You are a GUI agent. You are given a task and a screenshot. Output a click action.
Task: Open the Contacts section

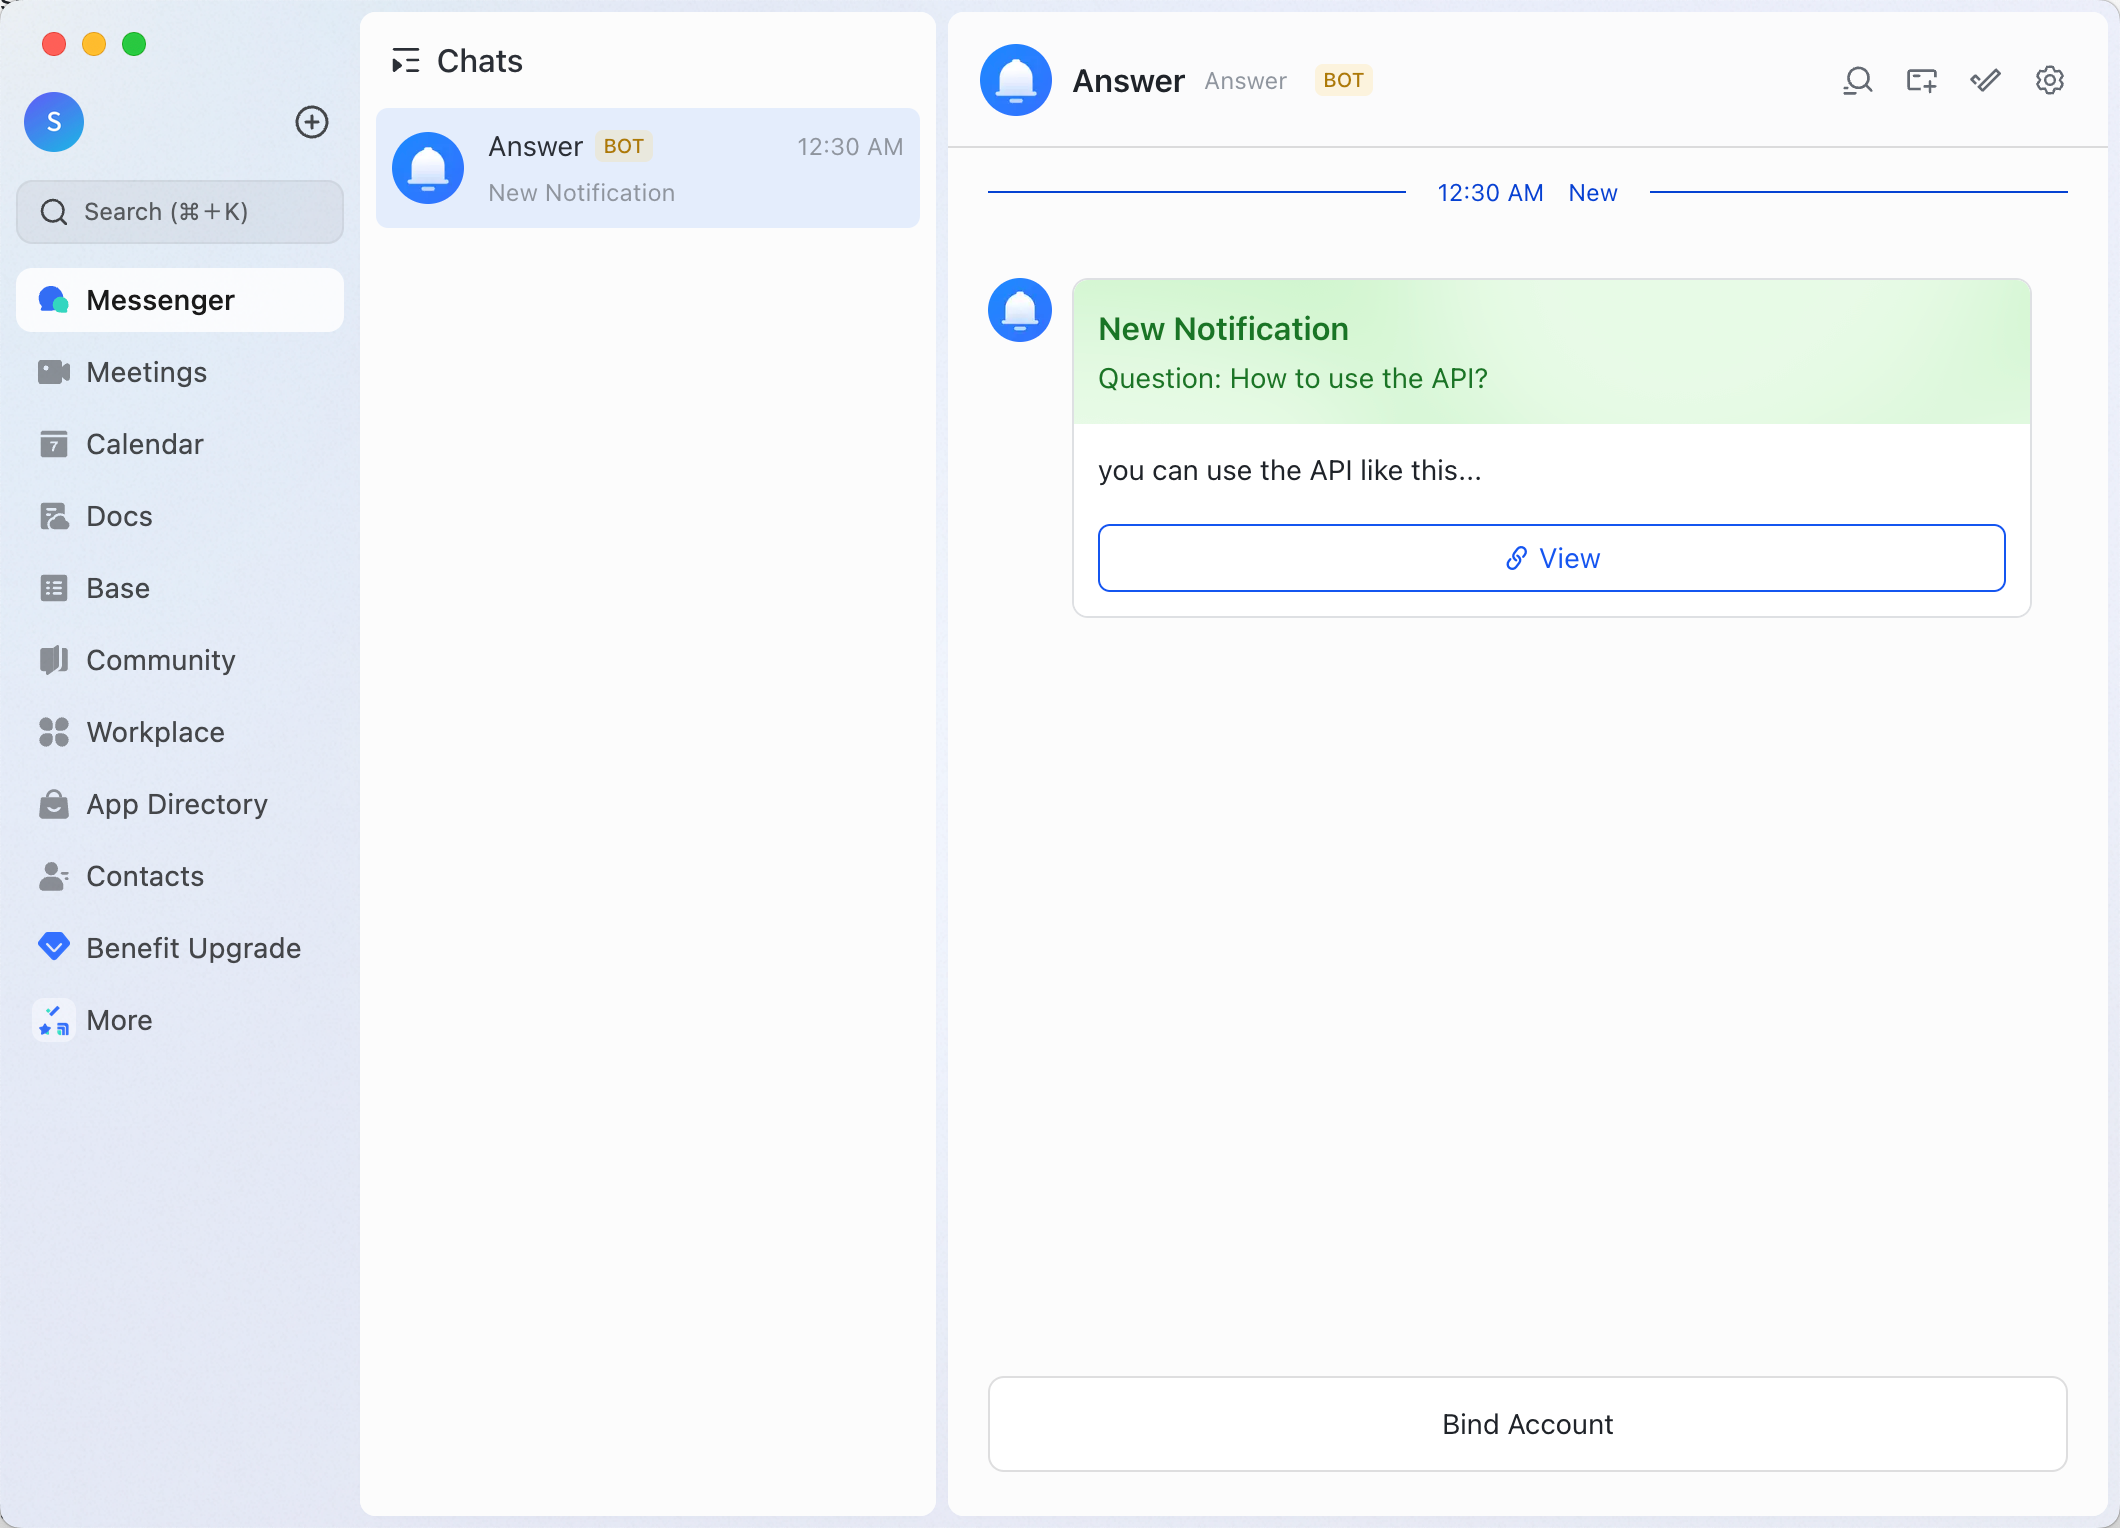click(x=145, y=876)
